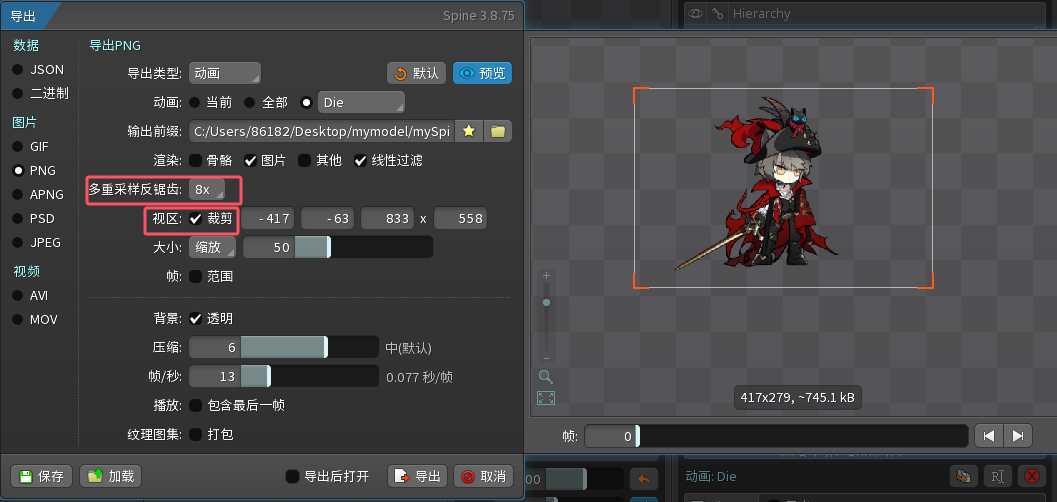Open 导出类型 dropdown showing 动画

224,73
